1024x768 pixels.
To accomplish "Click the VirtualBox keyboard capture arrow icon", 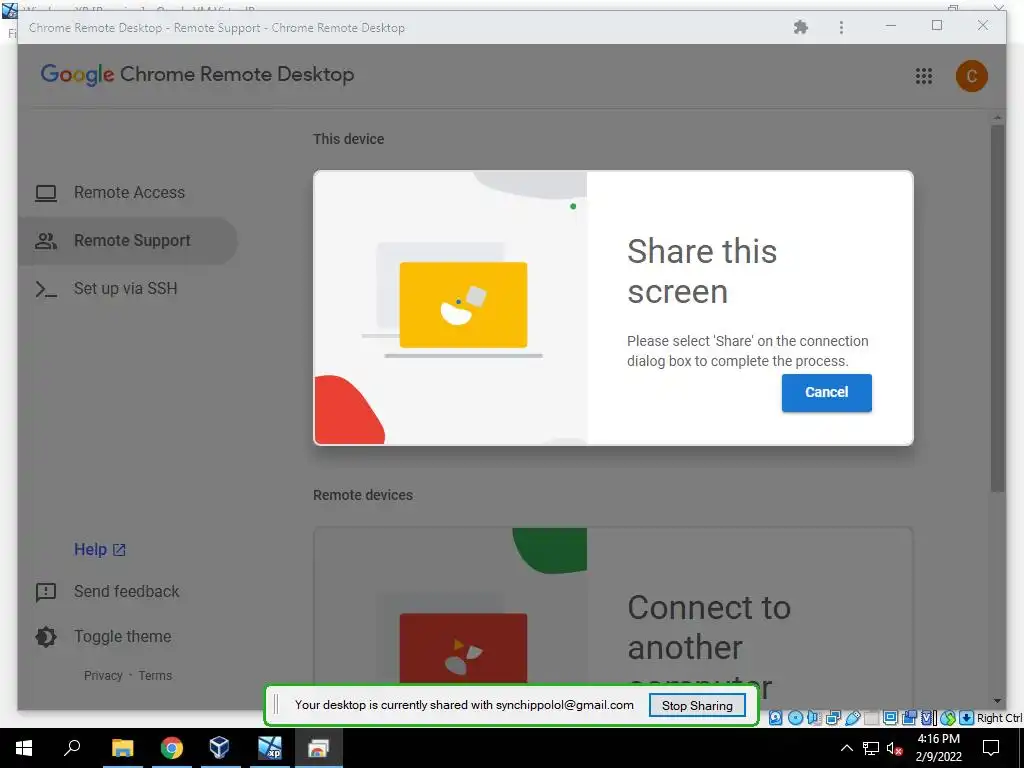I will [967, 718].
